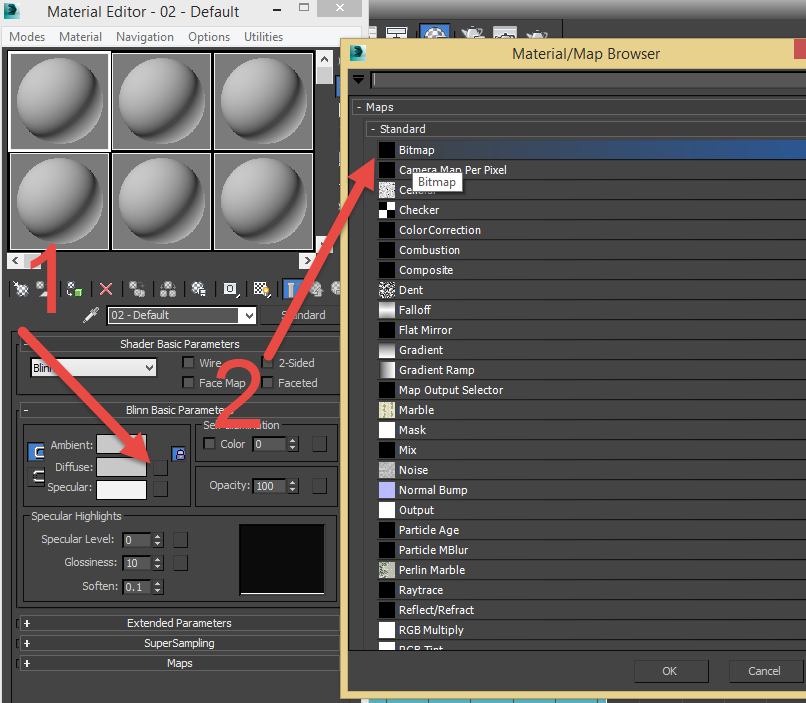Viewport: 806px width, 703px height.
Task: Open the Utilities menu
Action: [x=263, y=37]
